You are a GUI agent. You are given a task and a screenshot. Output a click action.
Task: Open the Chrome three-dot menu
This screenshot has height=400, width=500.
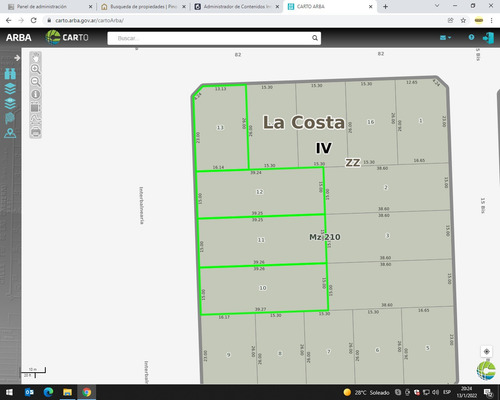491,20
